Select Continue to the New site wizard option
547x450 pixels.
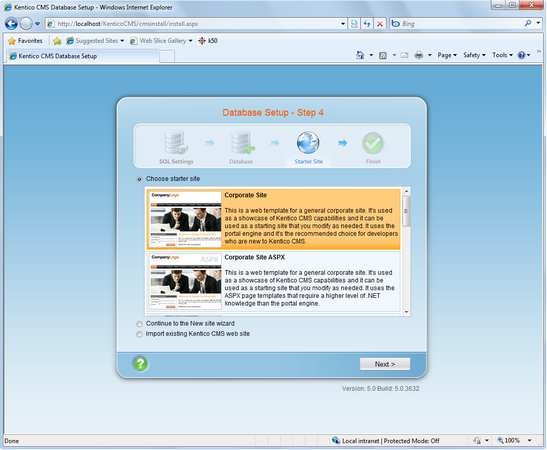[139, 324]
